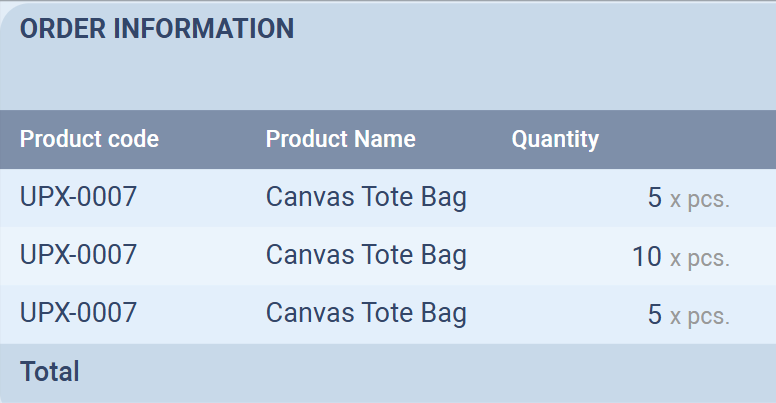Viewport: 776px width, 403px height.
Task: Click the Total label in the footer row
Action: click(x=50, y=373)
